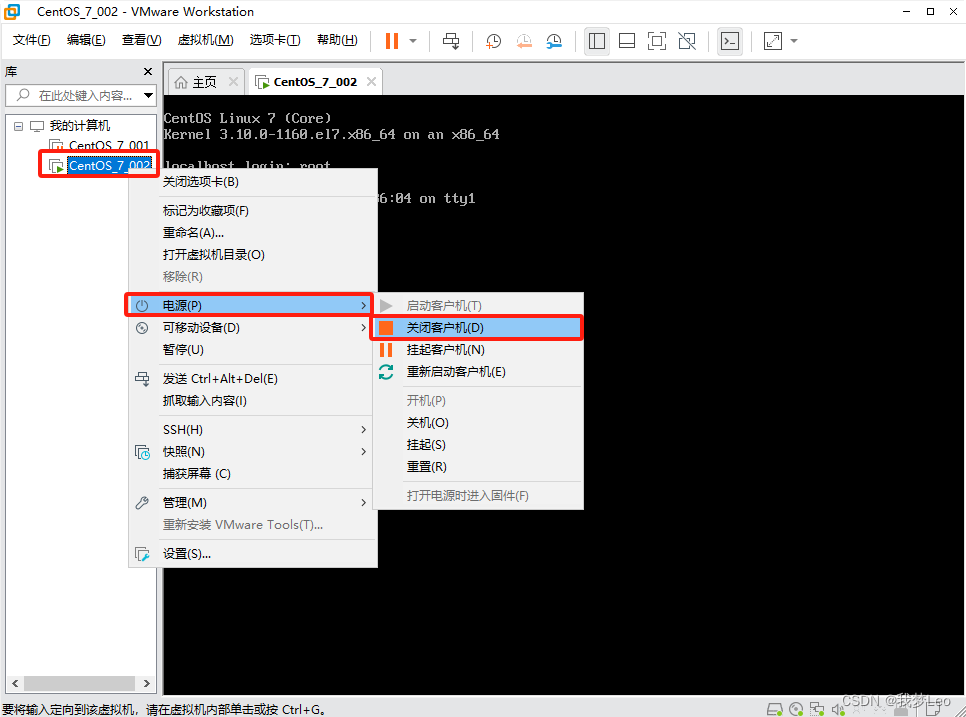Image resolution: width=966 pixels, height=717 pixels.
Task: Expand the 快照(N) submenu
Action: (x=253, y=452)
